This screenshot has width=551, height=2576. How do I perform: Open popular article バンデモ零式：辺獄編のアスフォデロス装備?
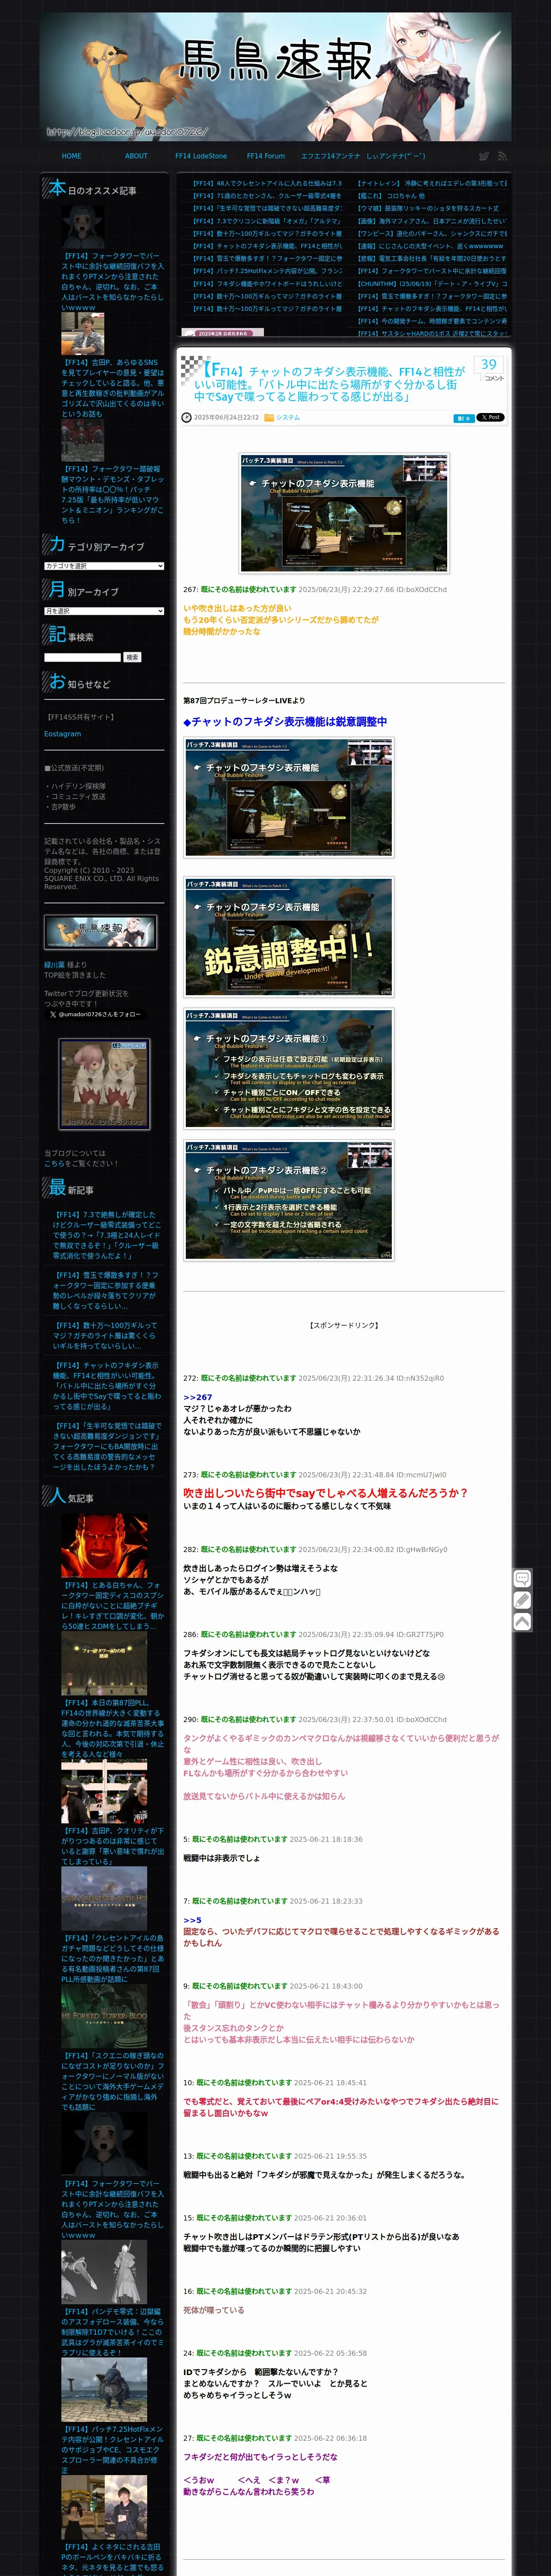tap(112, 2332)
